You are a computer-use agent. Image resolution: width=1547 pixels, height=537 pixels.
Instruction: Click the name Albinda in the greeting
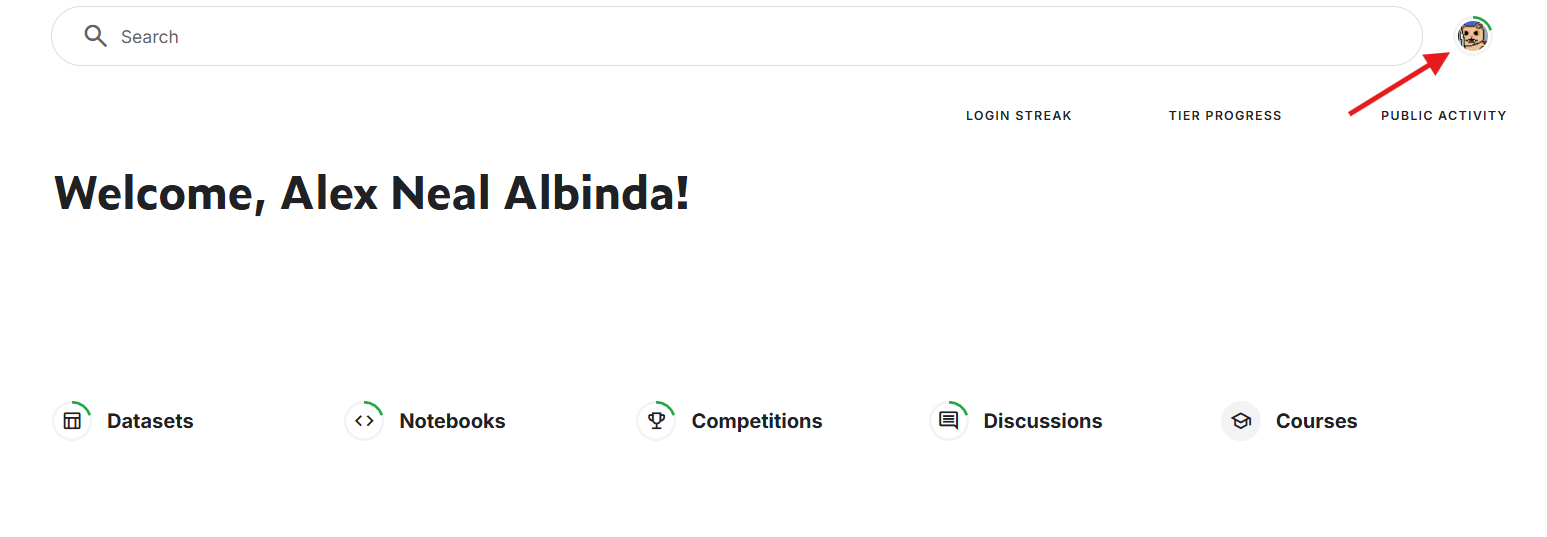[x=597, y=192]
